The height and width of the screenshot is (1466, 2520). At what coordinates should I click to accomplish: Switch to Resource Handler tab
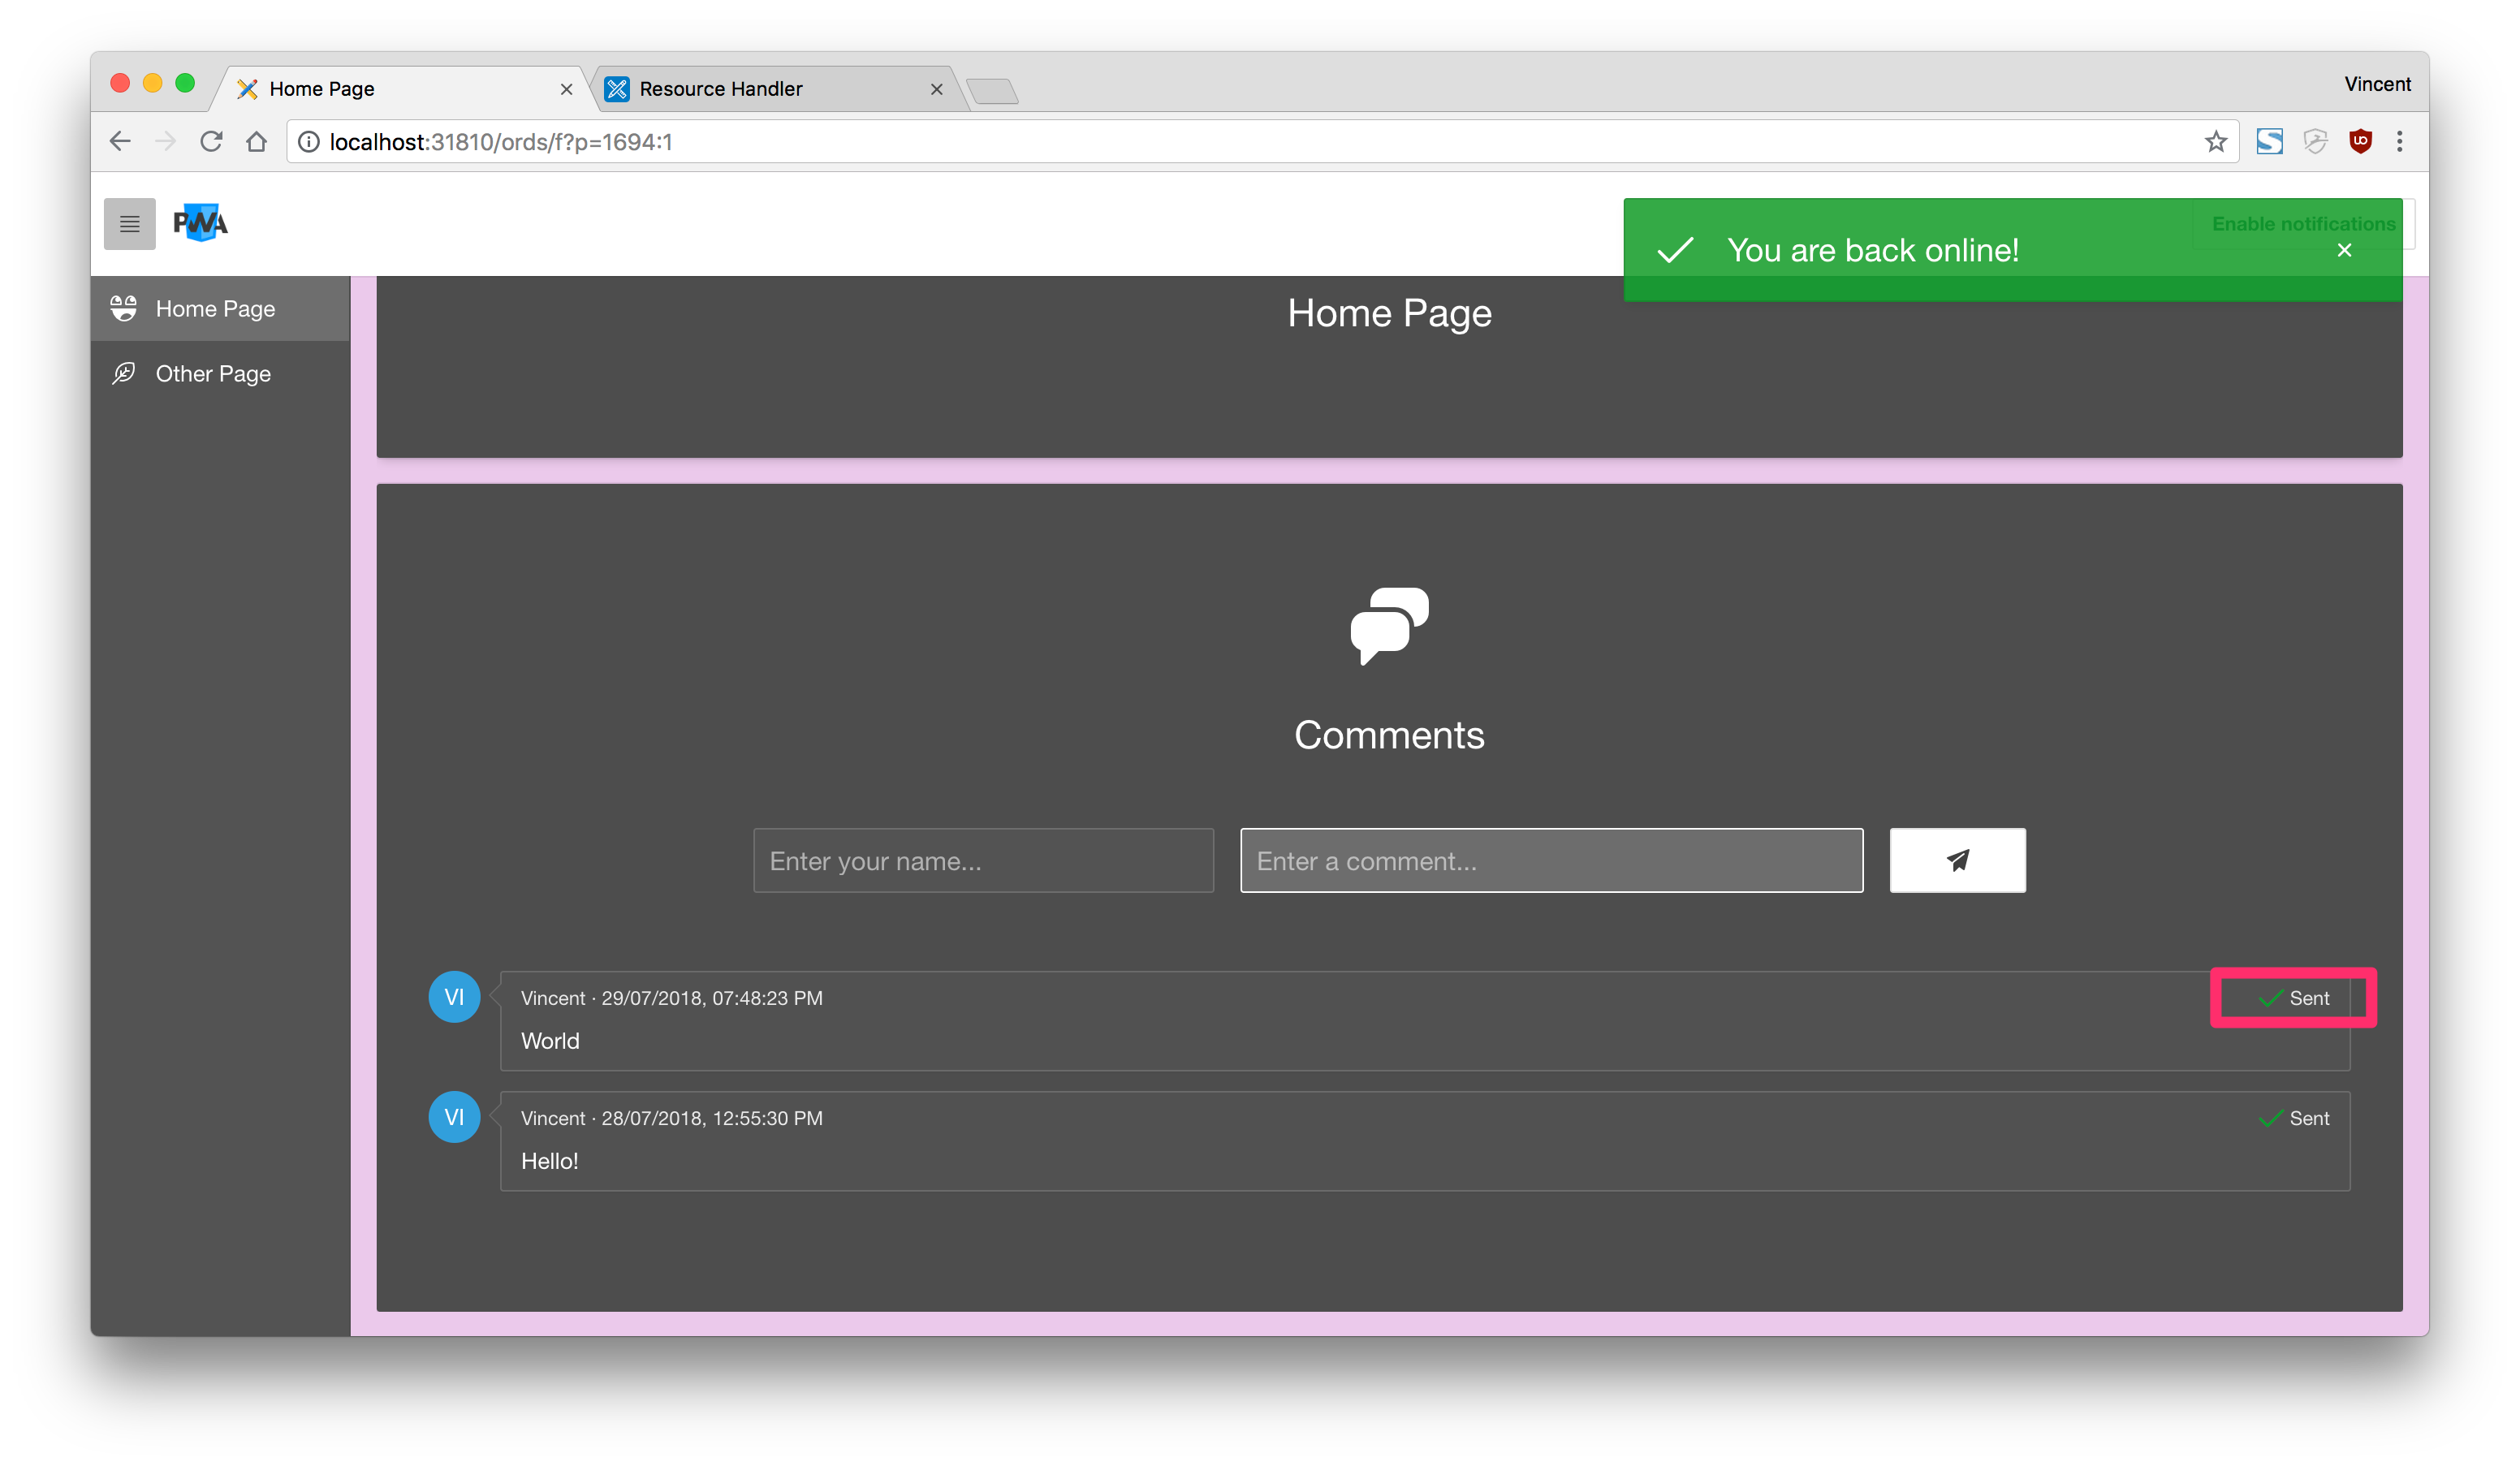720,89
